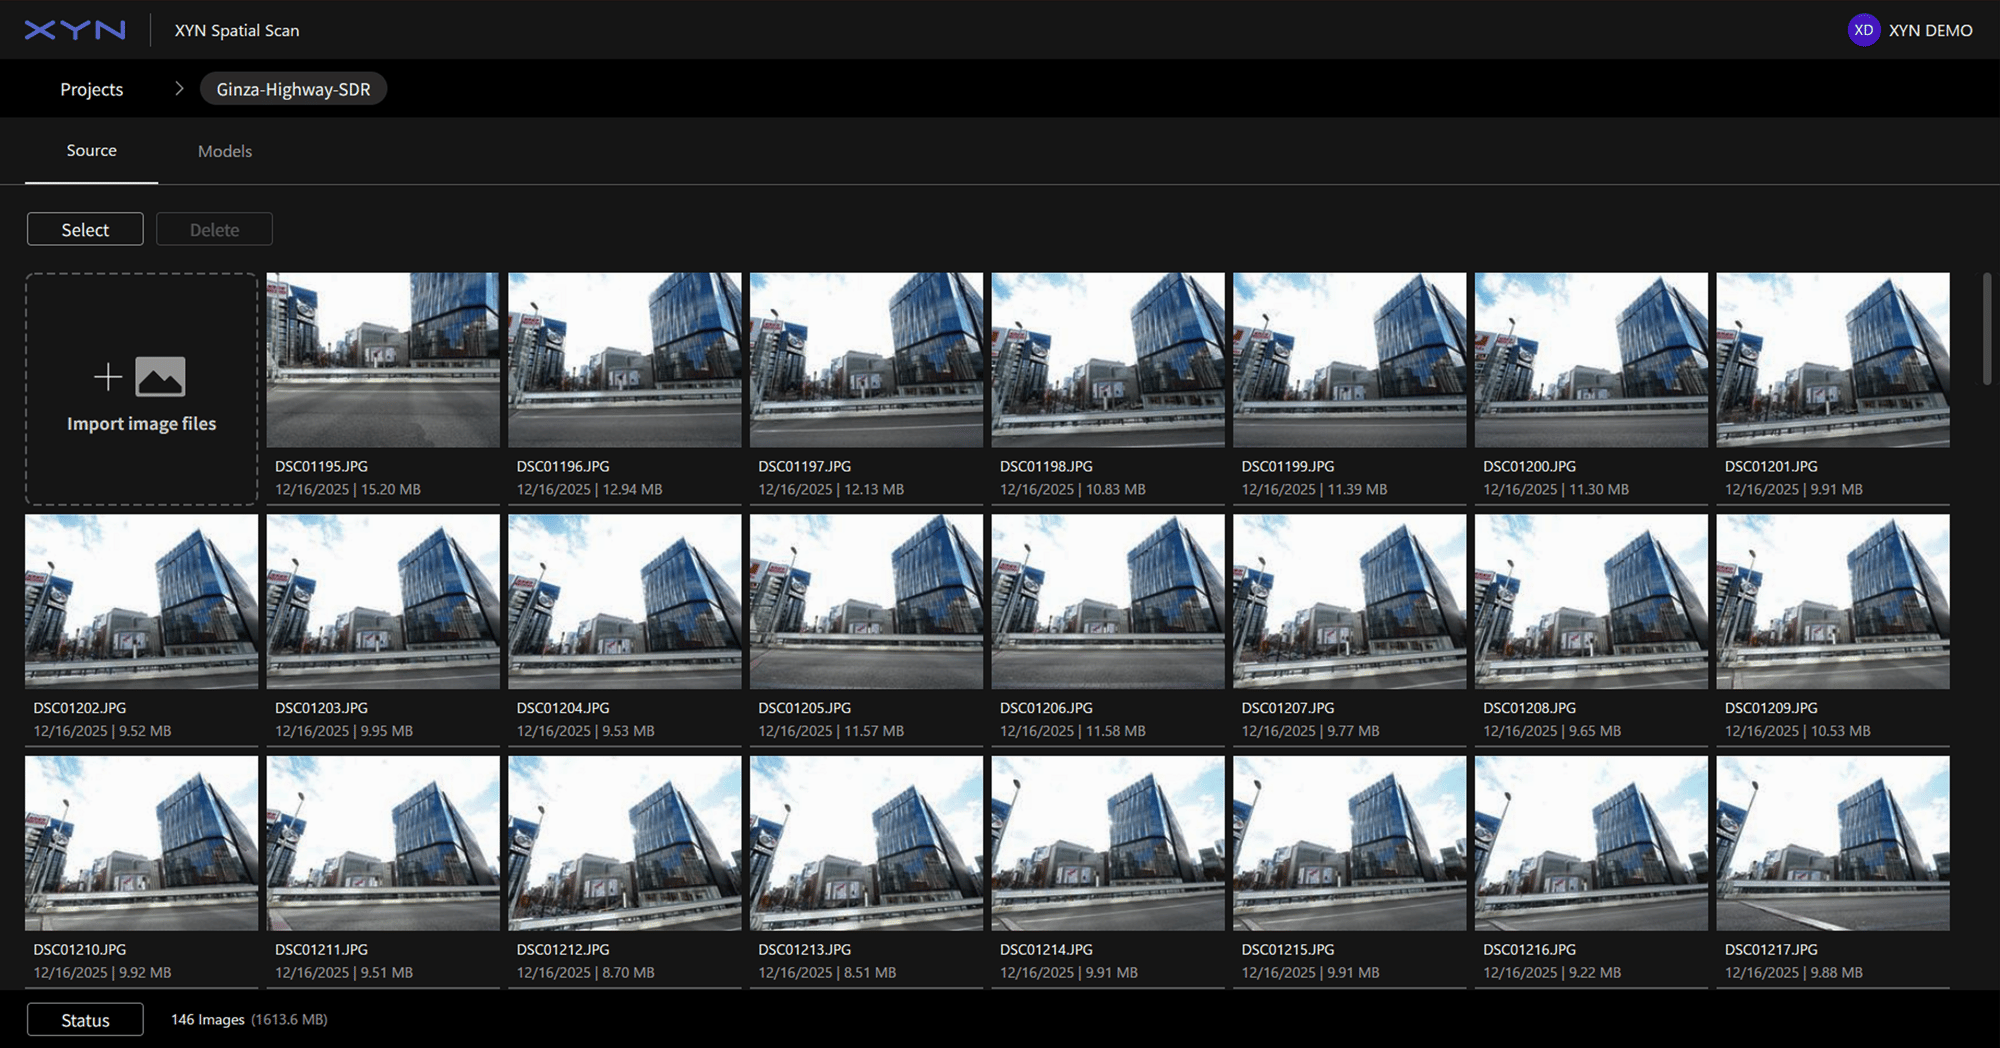Click file name label DSC01217.JPG
This screenshot has height=1048, width=2000.
click(x=1771, y=950)
